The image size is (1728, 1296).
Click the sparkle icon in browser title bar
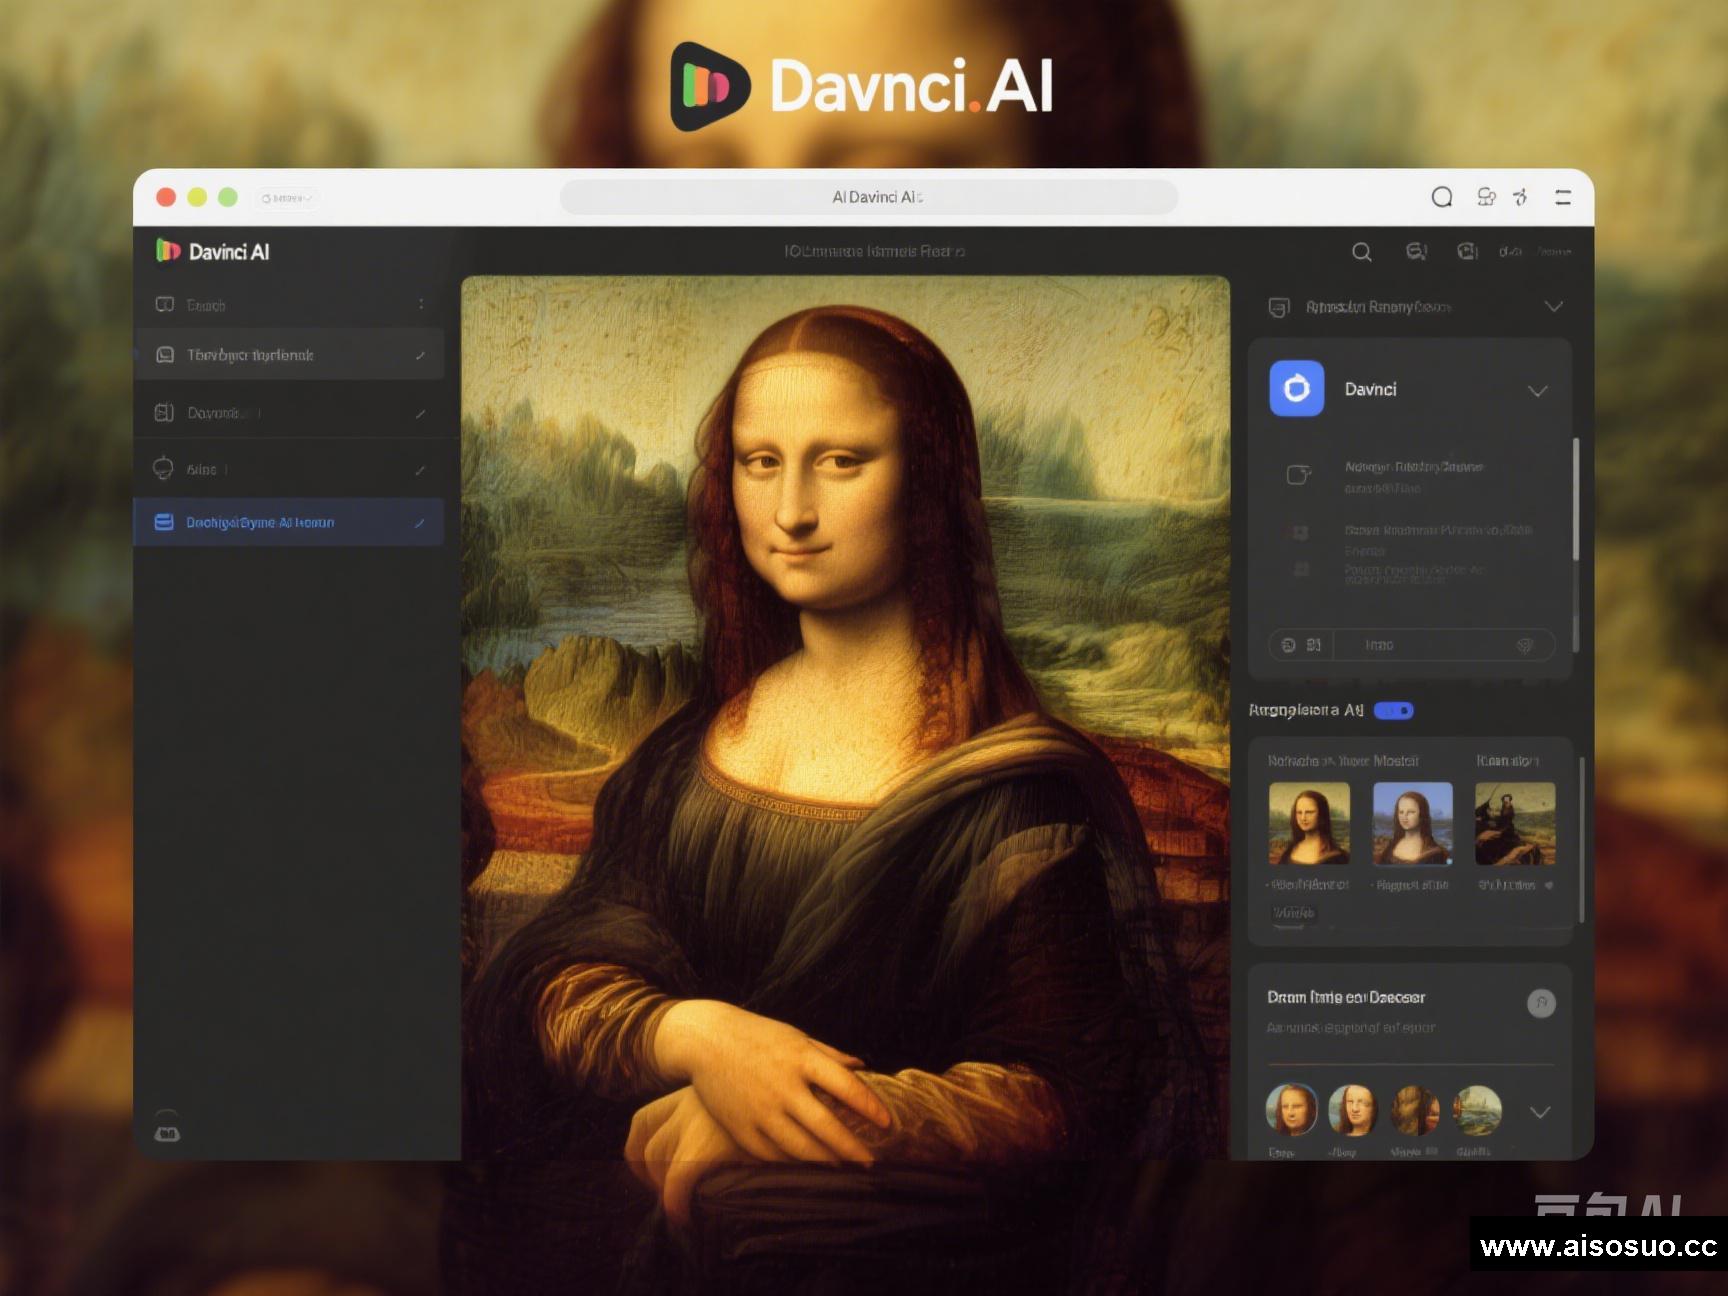(1521, 197)
